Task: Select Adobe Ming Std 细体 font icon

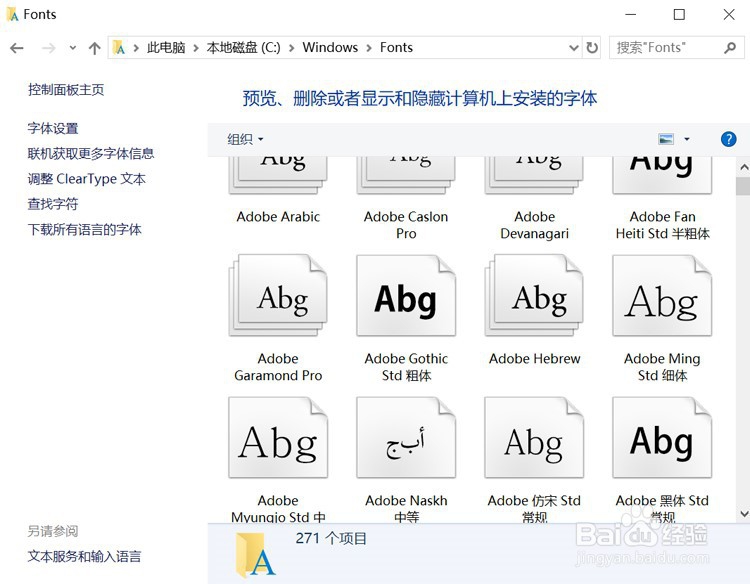Action: (x=662, y=295)
